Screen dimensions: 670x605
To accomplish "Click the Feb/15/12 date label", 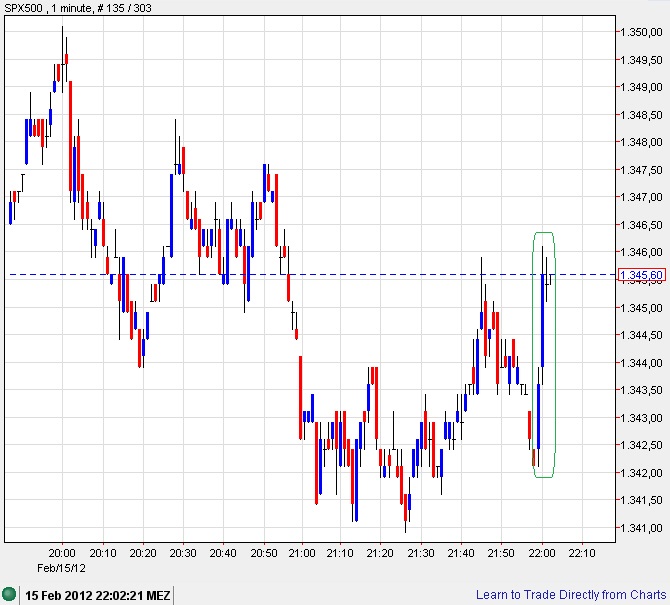I will pos(61,568).
